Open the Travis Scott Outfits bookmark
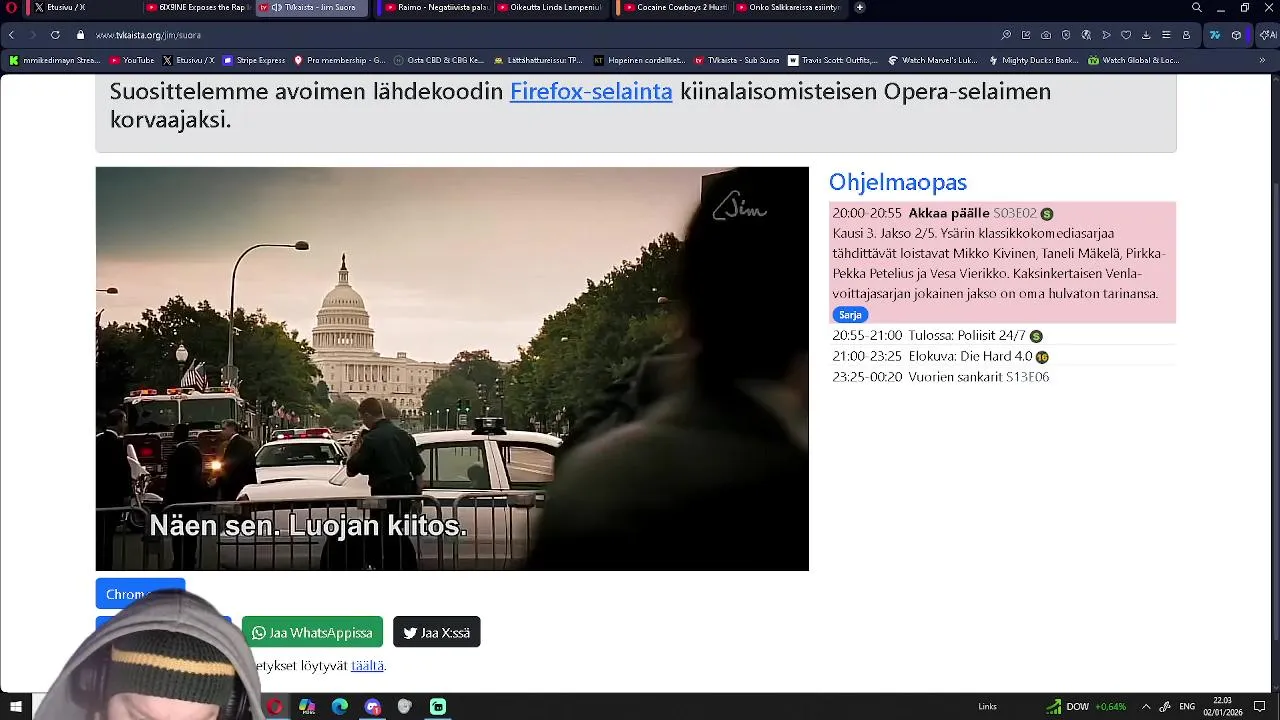Viewport: 1280px width, 720px height. coord(832,60)
